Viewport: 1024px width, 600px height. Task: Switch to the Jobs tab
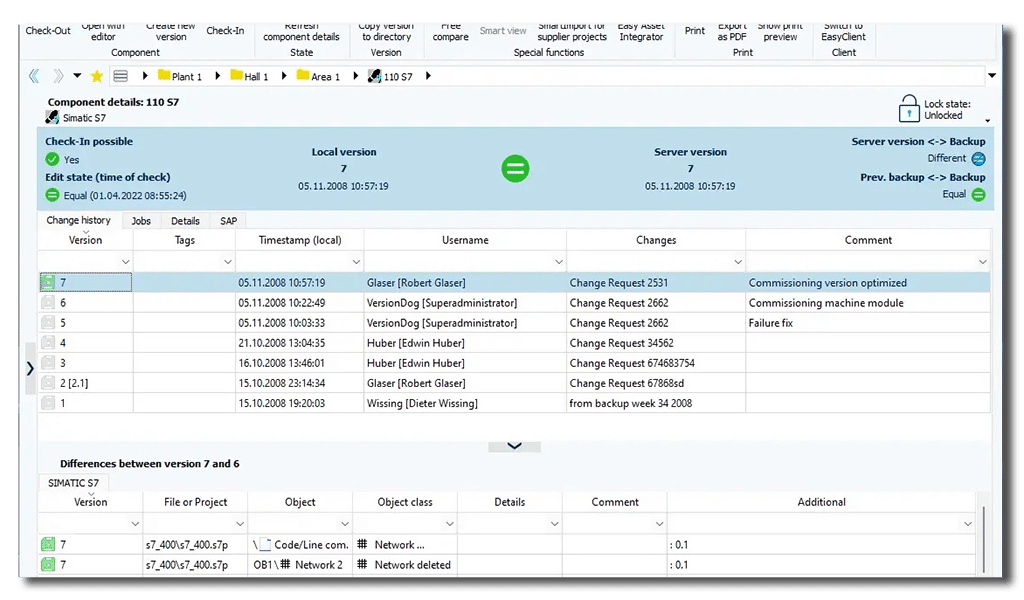141,221
